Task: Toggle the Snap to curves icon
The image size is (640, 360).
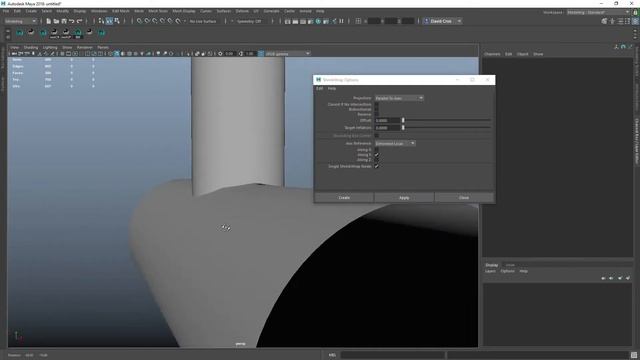Action: click(147, 21)
